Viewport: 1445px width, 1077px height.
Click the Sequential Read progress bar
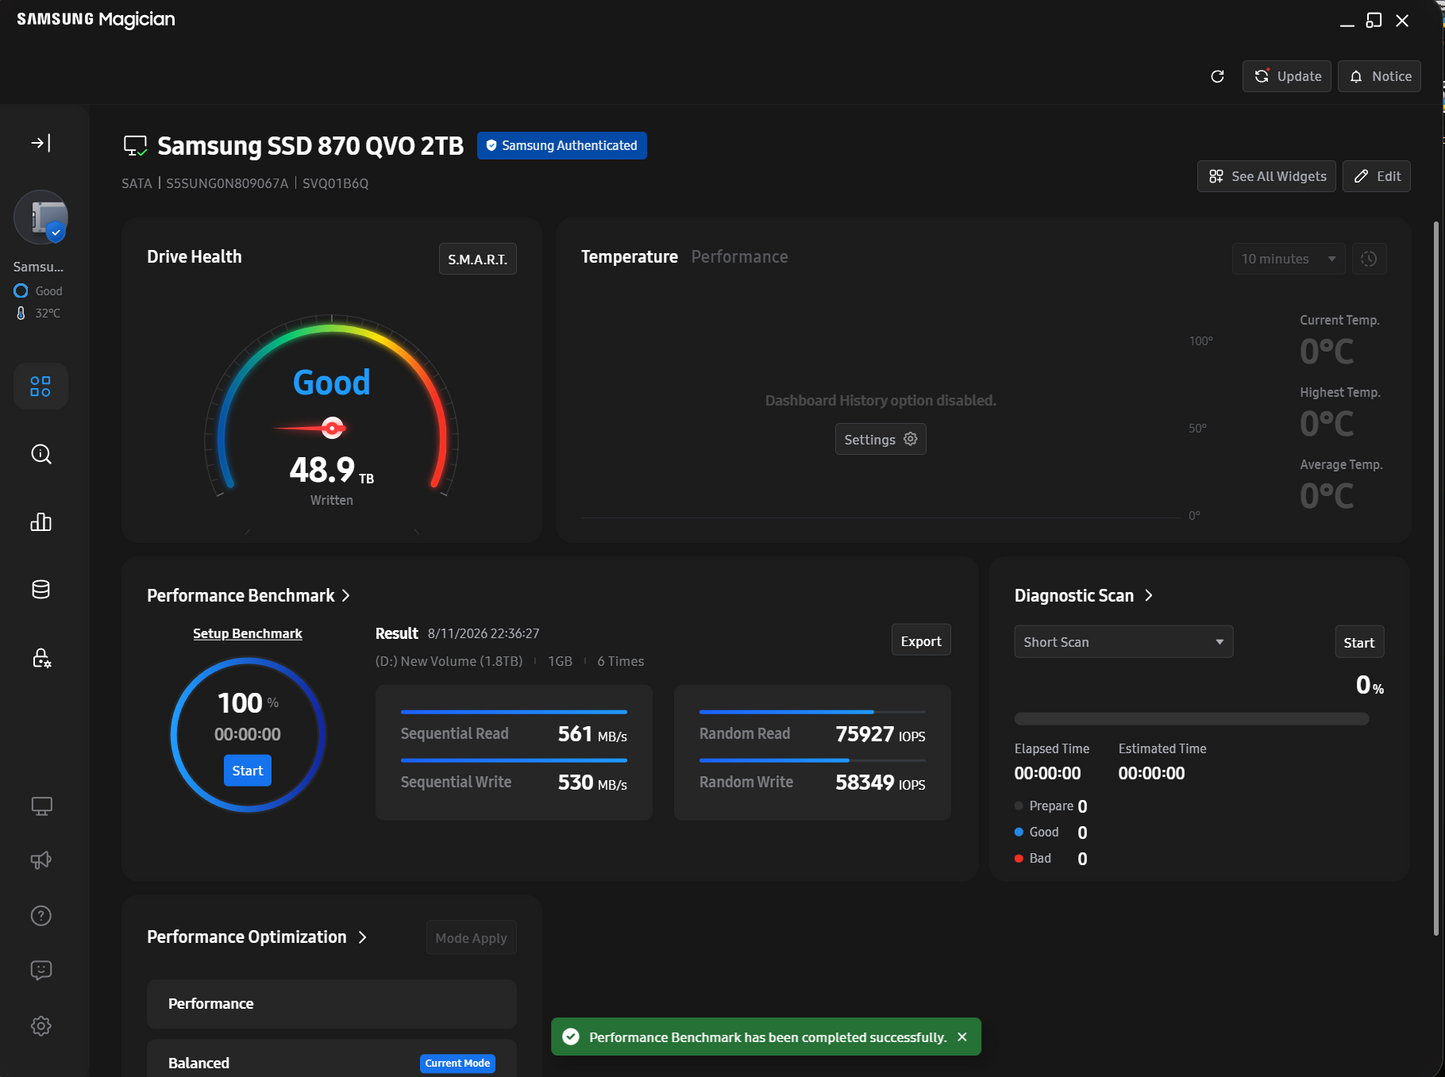coord(514,712)
